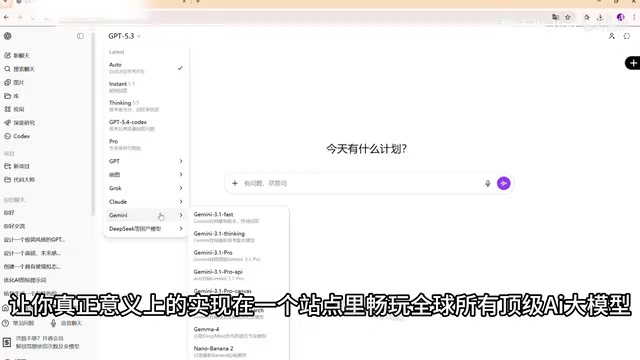Open the search chats option in the sidebar

pyautogui.click(x=19, y=69)
